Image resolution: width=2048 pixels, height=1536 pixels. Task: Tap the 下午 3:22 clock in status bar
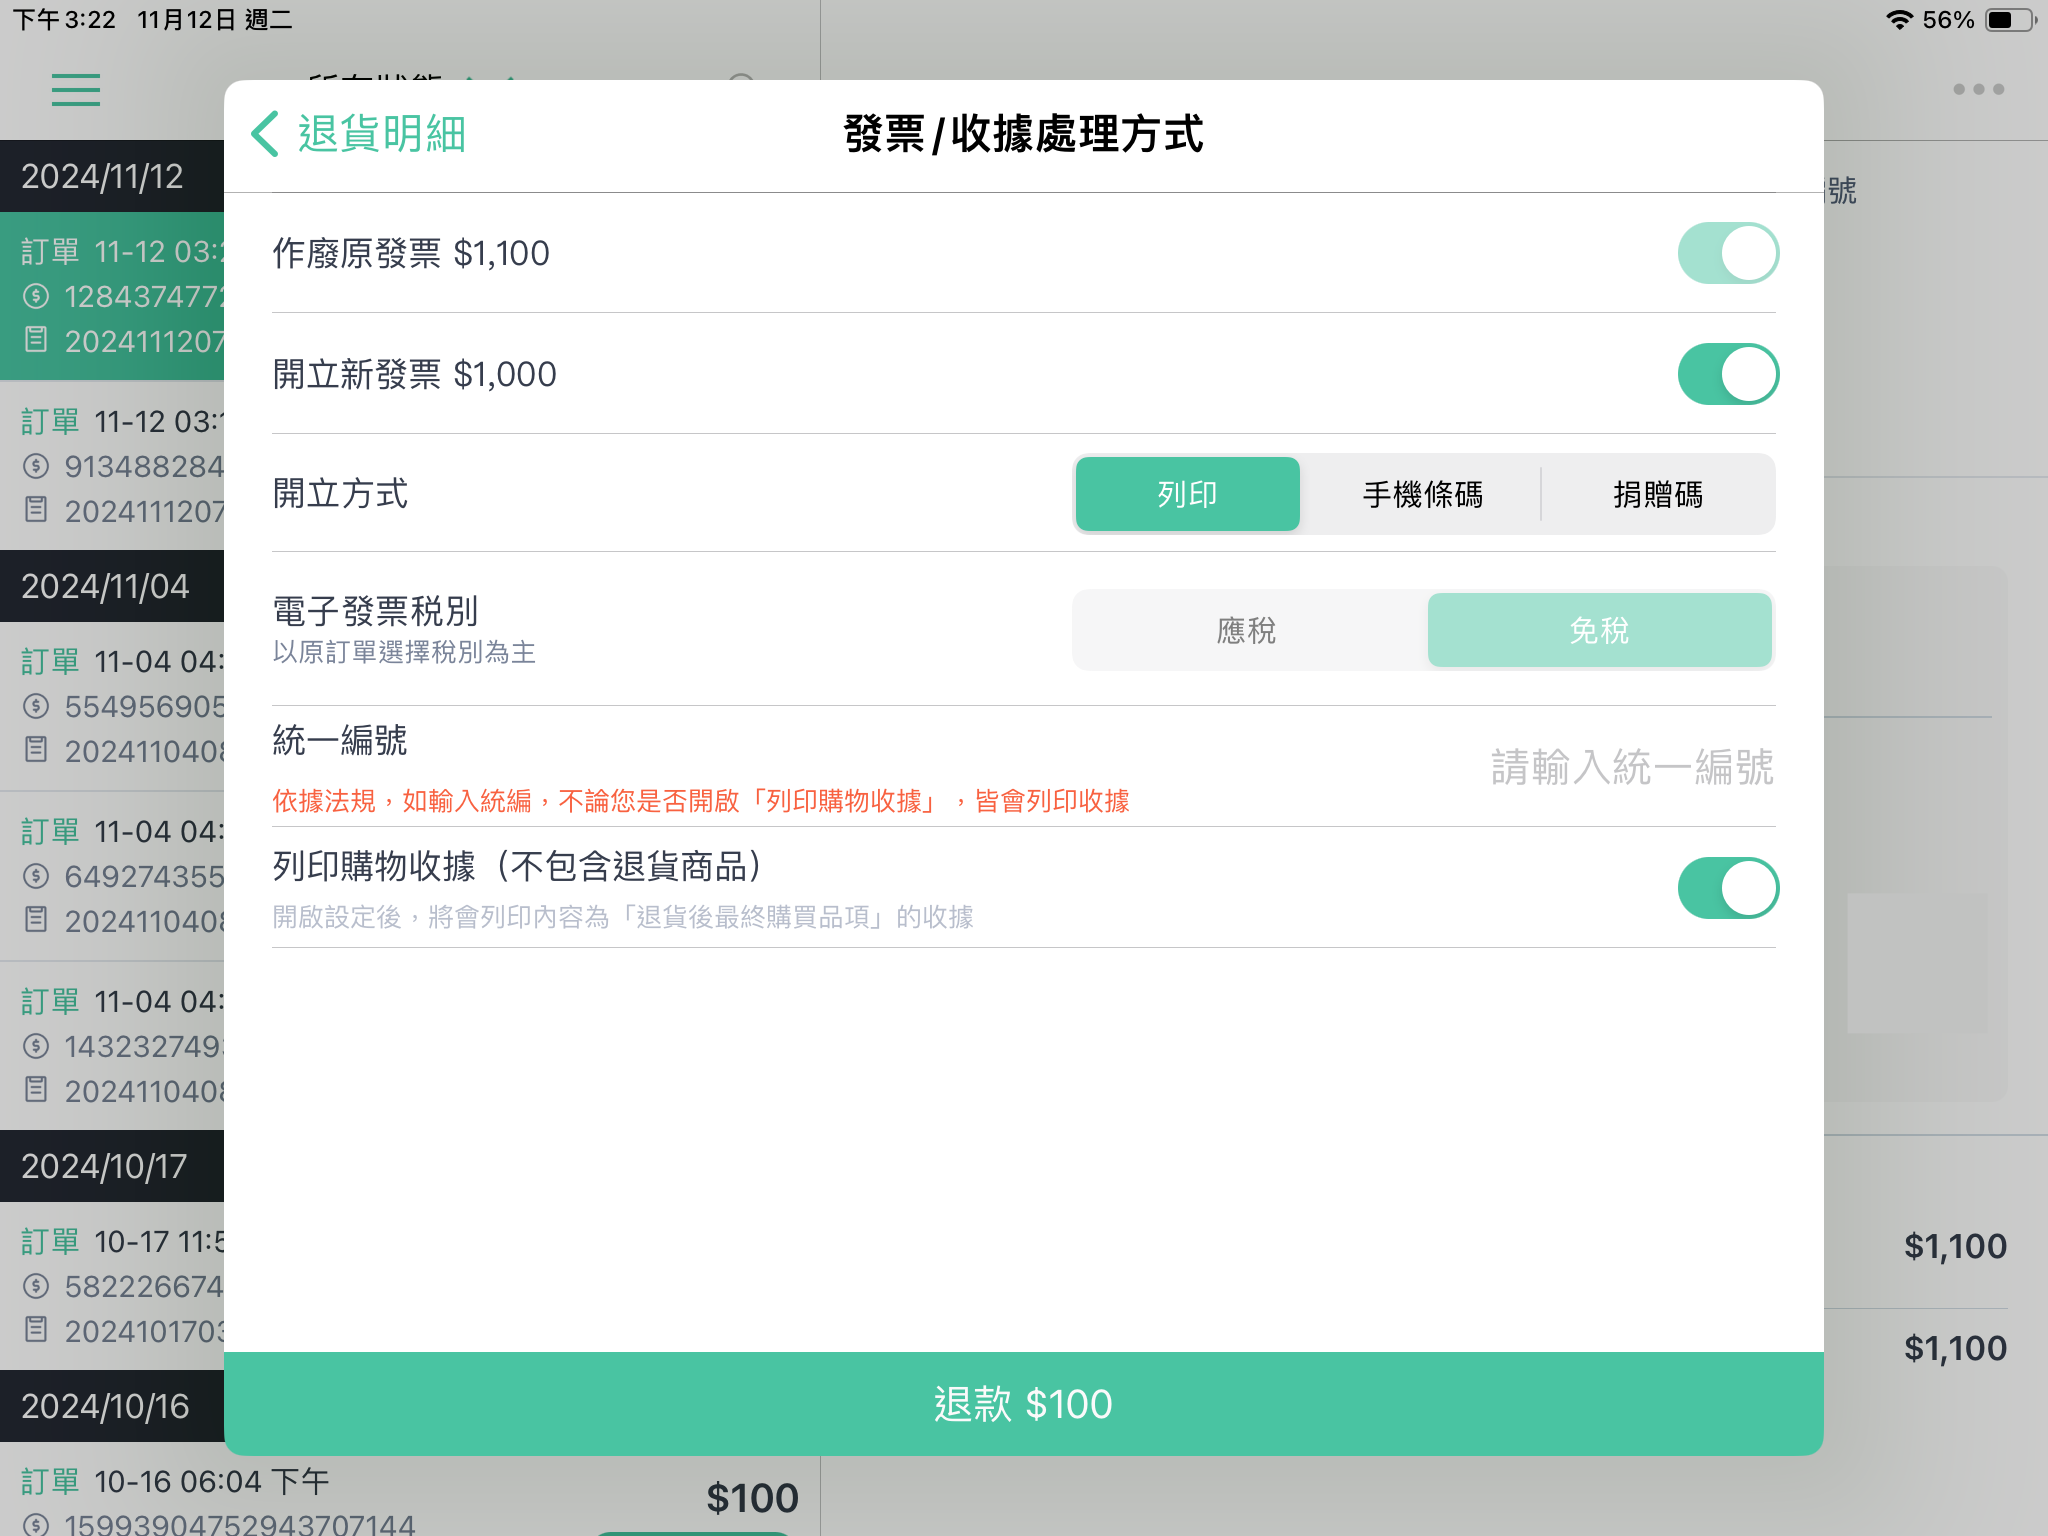pos(64,20)
